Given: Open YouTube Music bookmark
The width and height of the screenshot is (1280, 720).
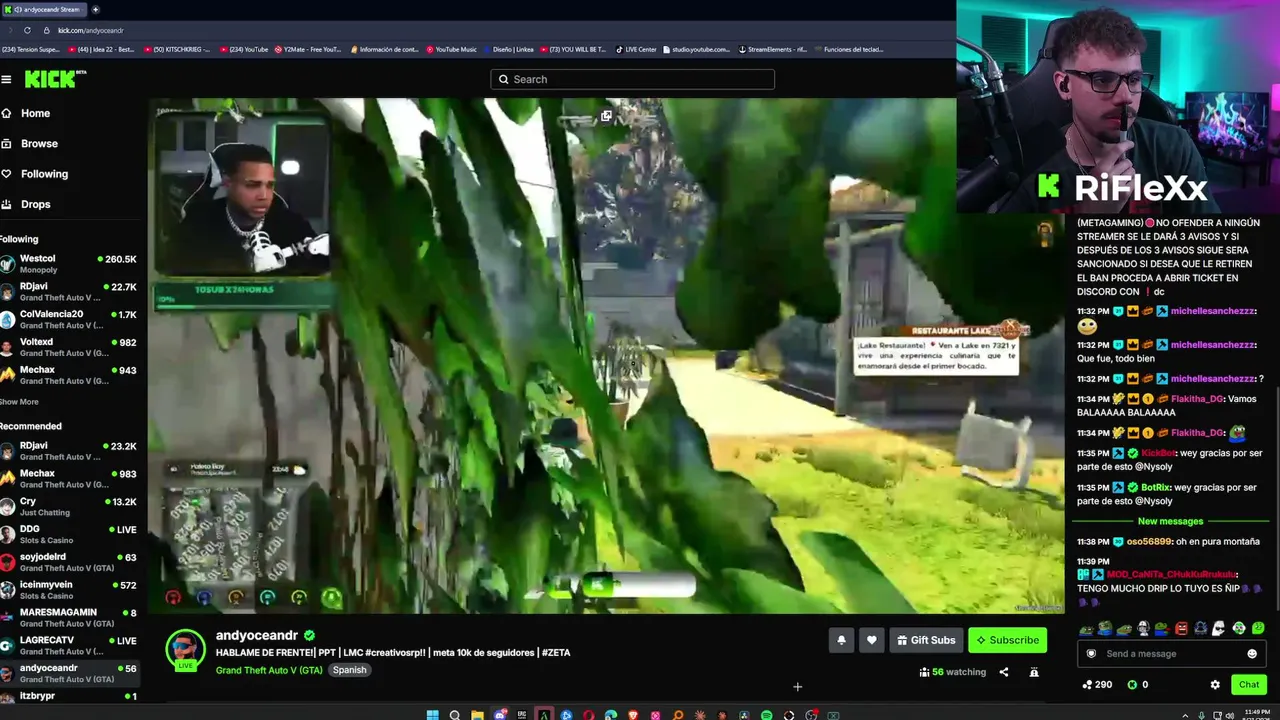Looking at the screenshot, I should pyautogui.click(x=451, y=49).
